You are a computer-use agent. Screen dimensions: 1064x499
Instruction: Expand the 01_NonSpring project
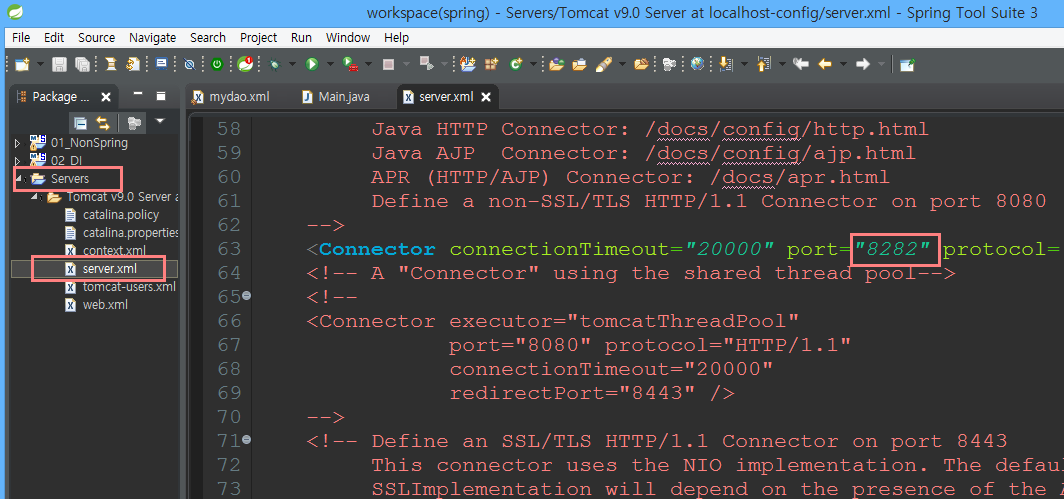tap(18, 143)
